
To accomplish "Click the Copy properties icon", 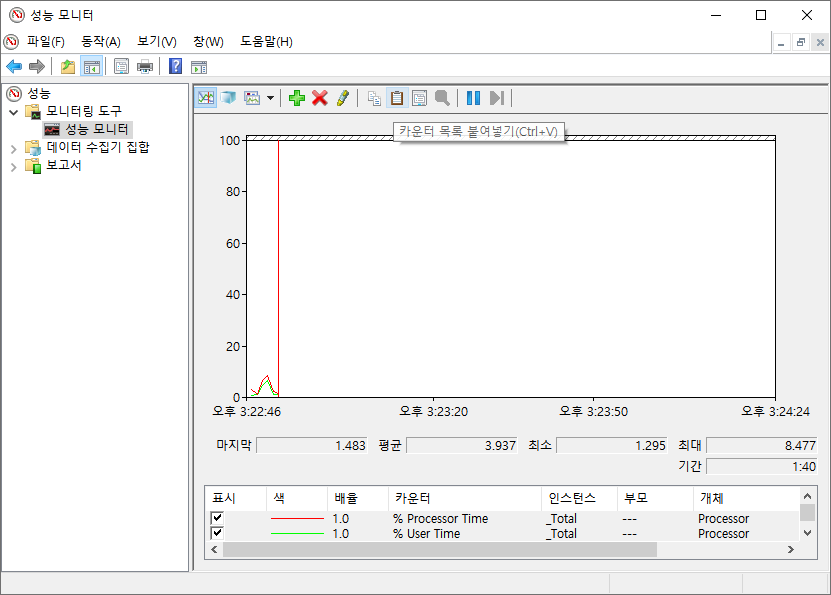I will pos(374,98).
